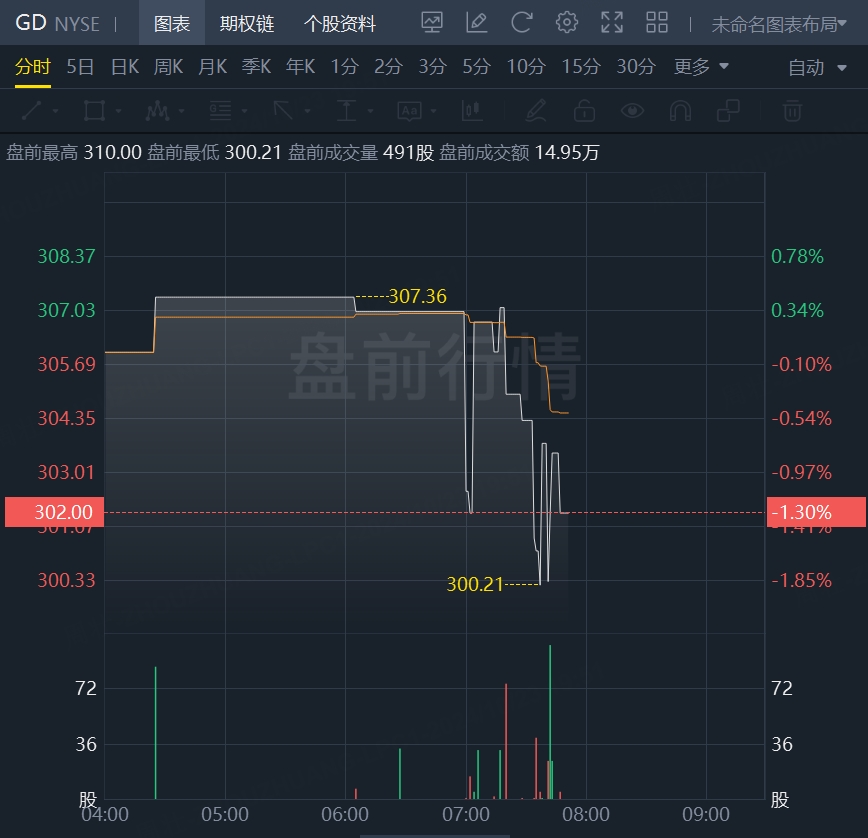
Task: Expand chart to fullscreen
Action: tap(612, 23)
